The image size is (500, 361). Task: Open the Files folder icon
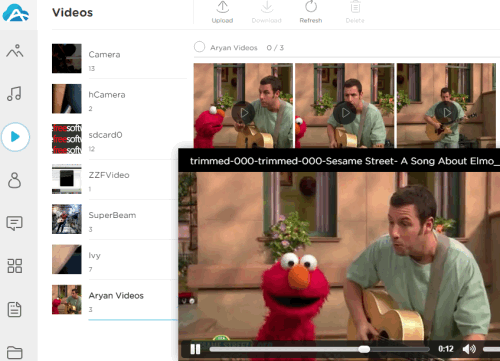point(15,352)
